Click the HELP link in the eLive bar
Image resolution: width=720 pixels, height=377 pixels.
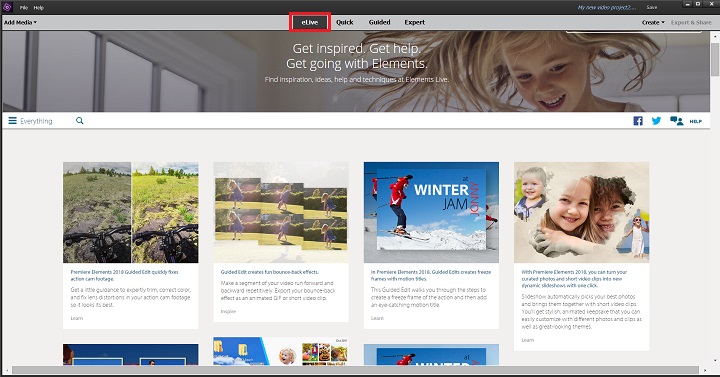[x=695, y=121]
